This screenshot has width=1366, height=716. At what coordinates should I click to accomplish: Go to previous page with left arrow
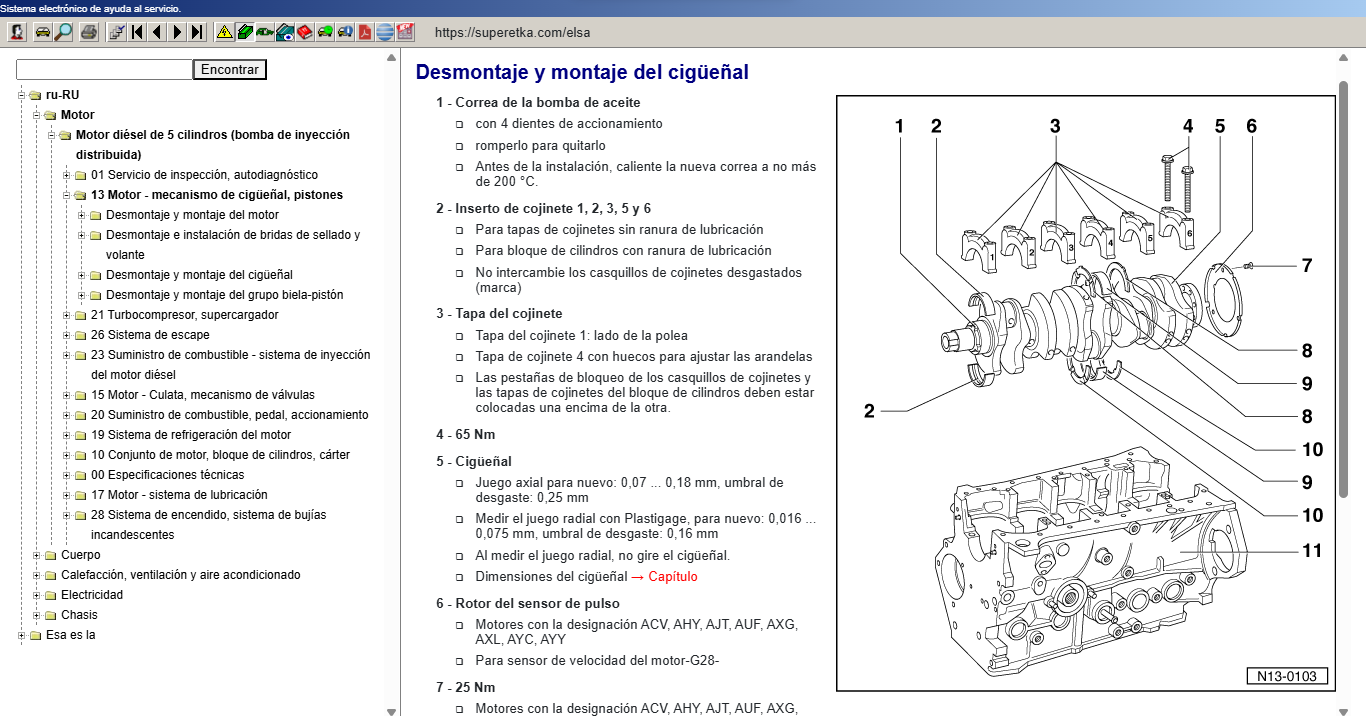point(157,32)
